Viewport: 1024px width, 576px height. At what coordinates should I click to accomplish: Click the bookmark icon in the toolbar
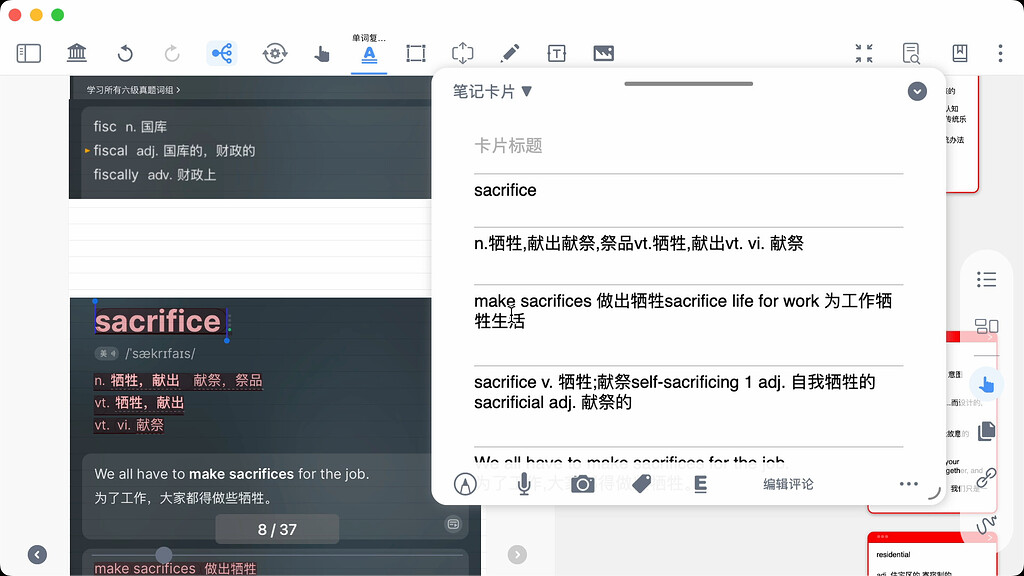959,53
